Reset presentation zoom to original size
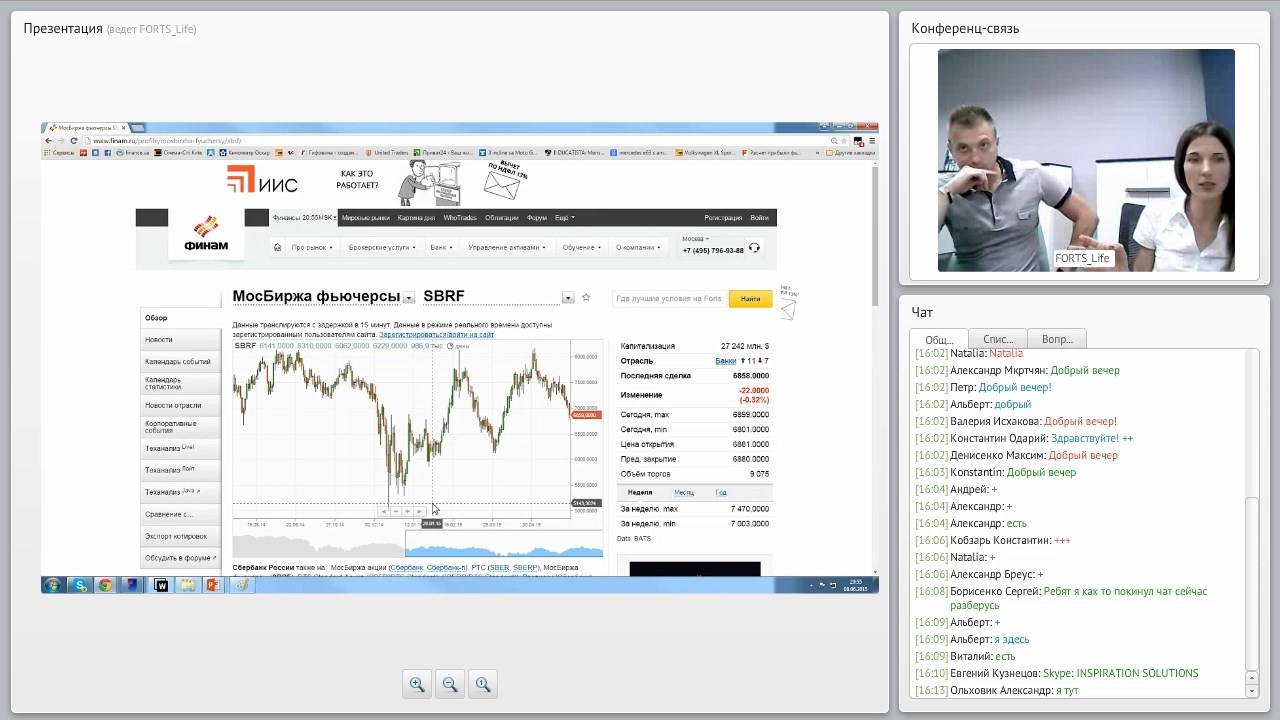Image resolution: width=1280 pixels, height=720 pixels. [x=483, y=684]
